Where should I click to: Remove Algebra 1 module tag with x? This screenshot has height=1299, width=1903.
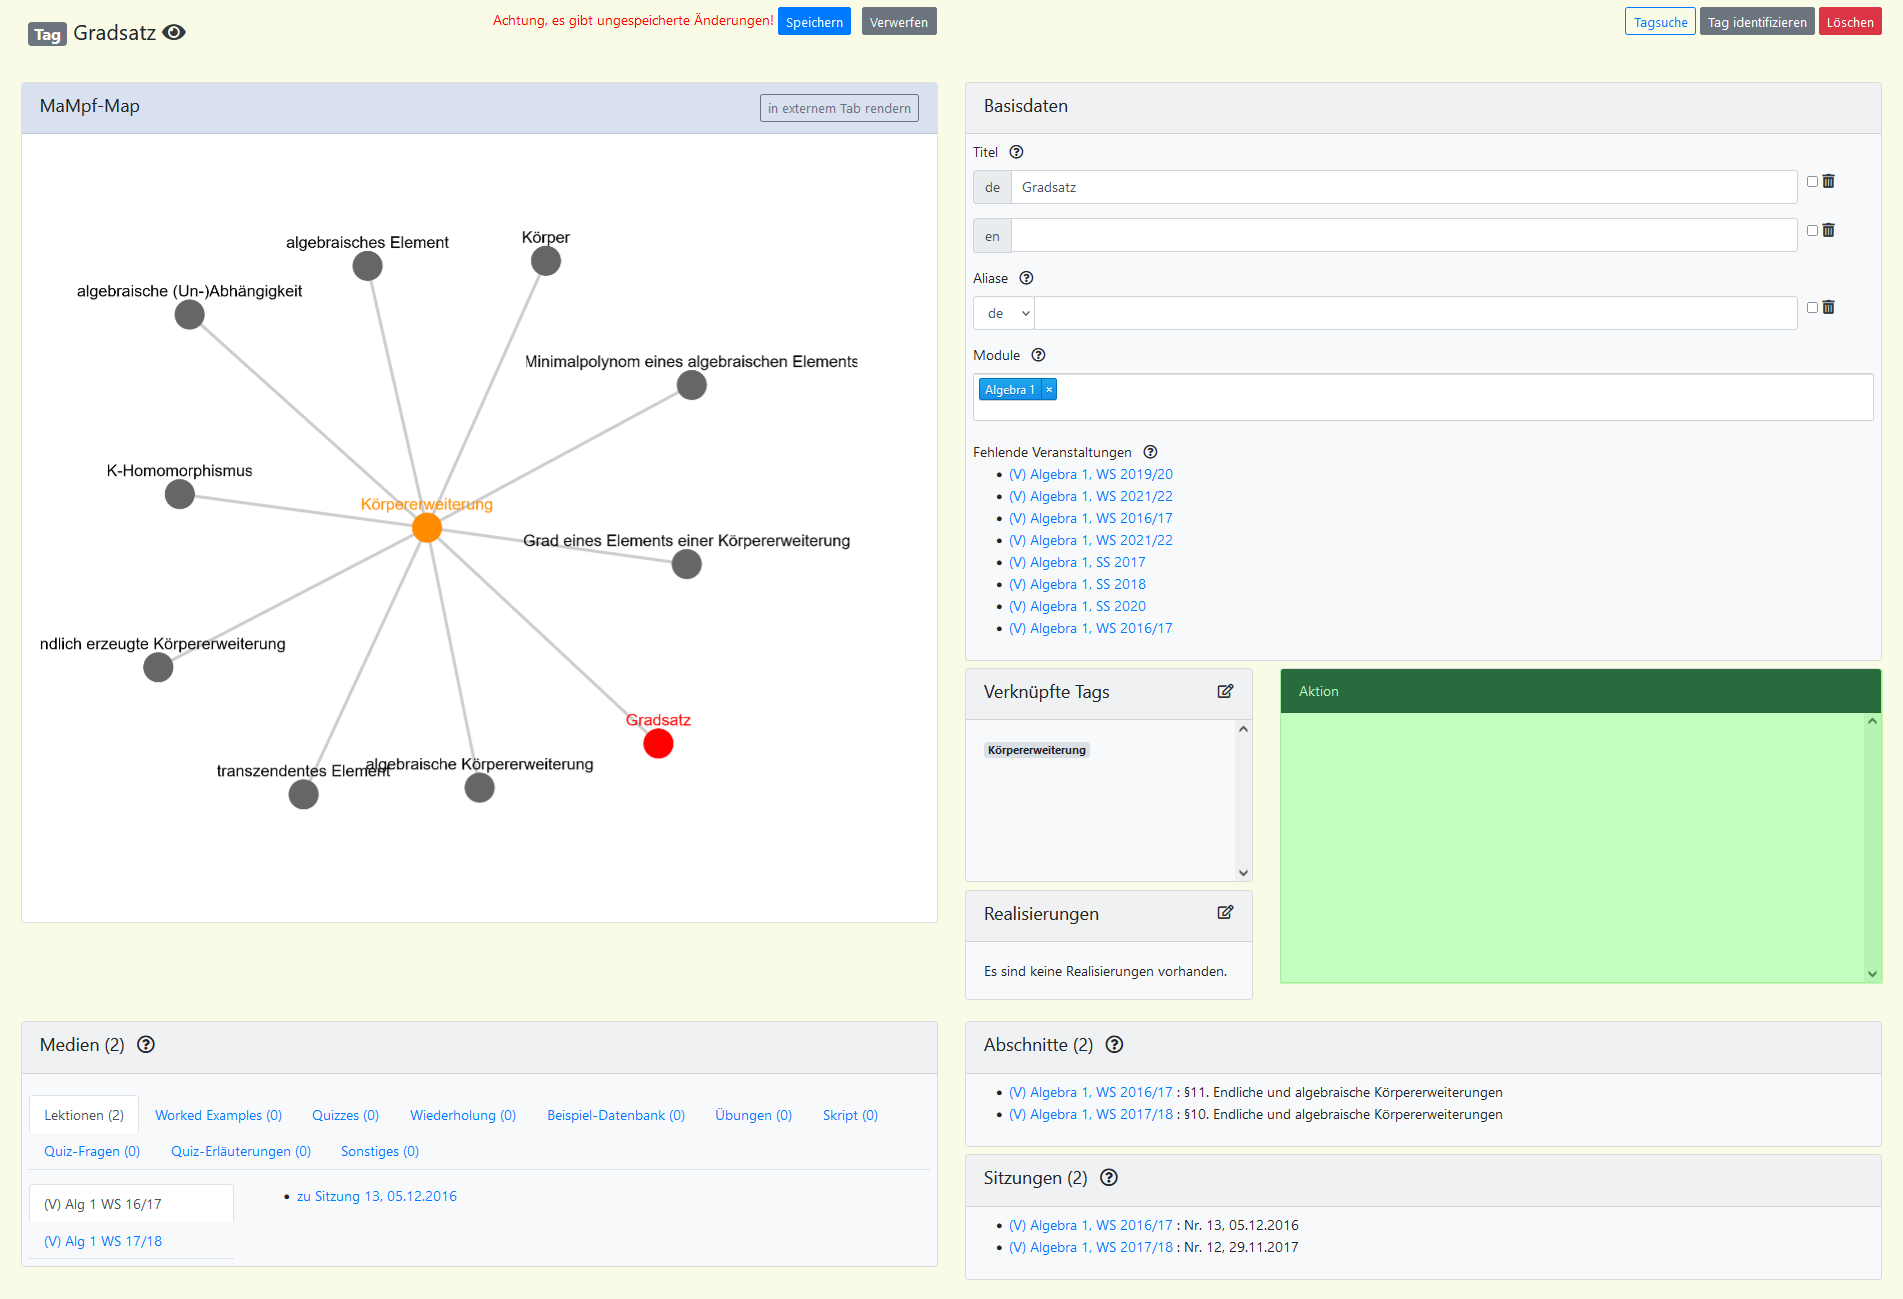pos(1049,389)
